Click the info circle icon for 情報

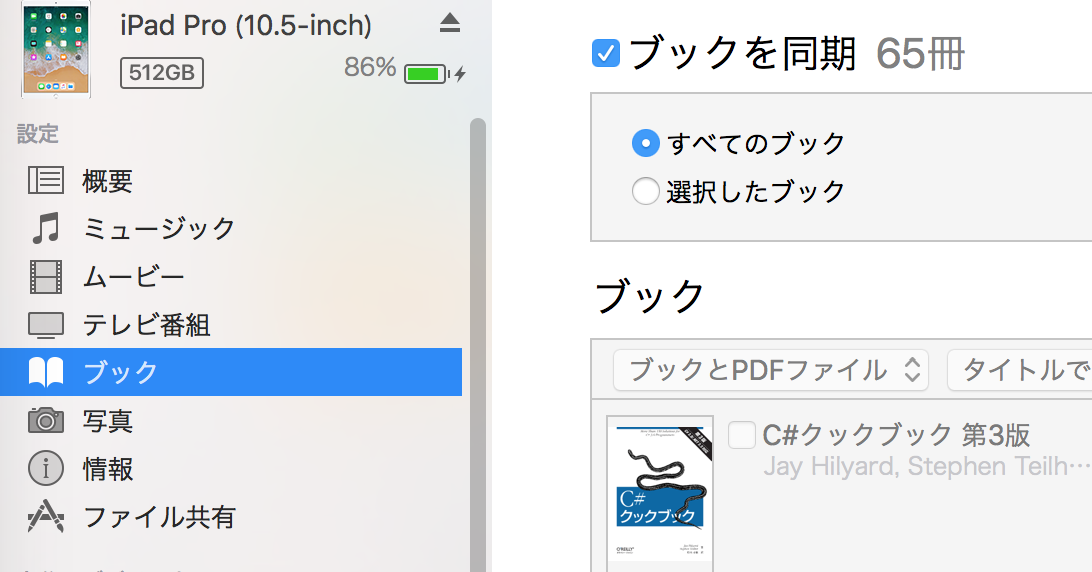coord(46,468)
